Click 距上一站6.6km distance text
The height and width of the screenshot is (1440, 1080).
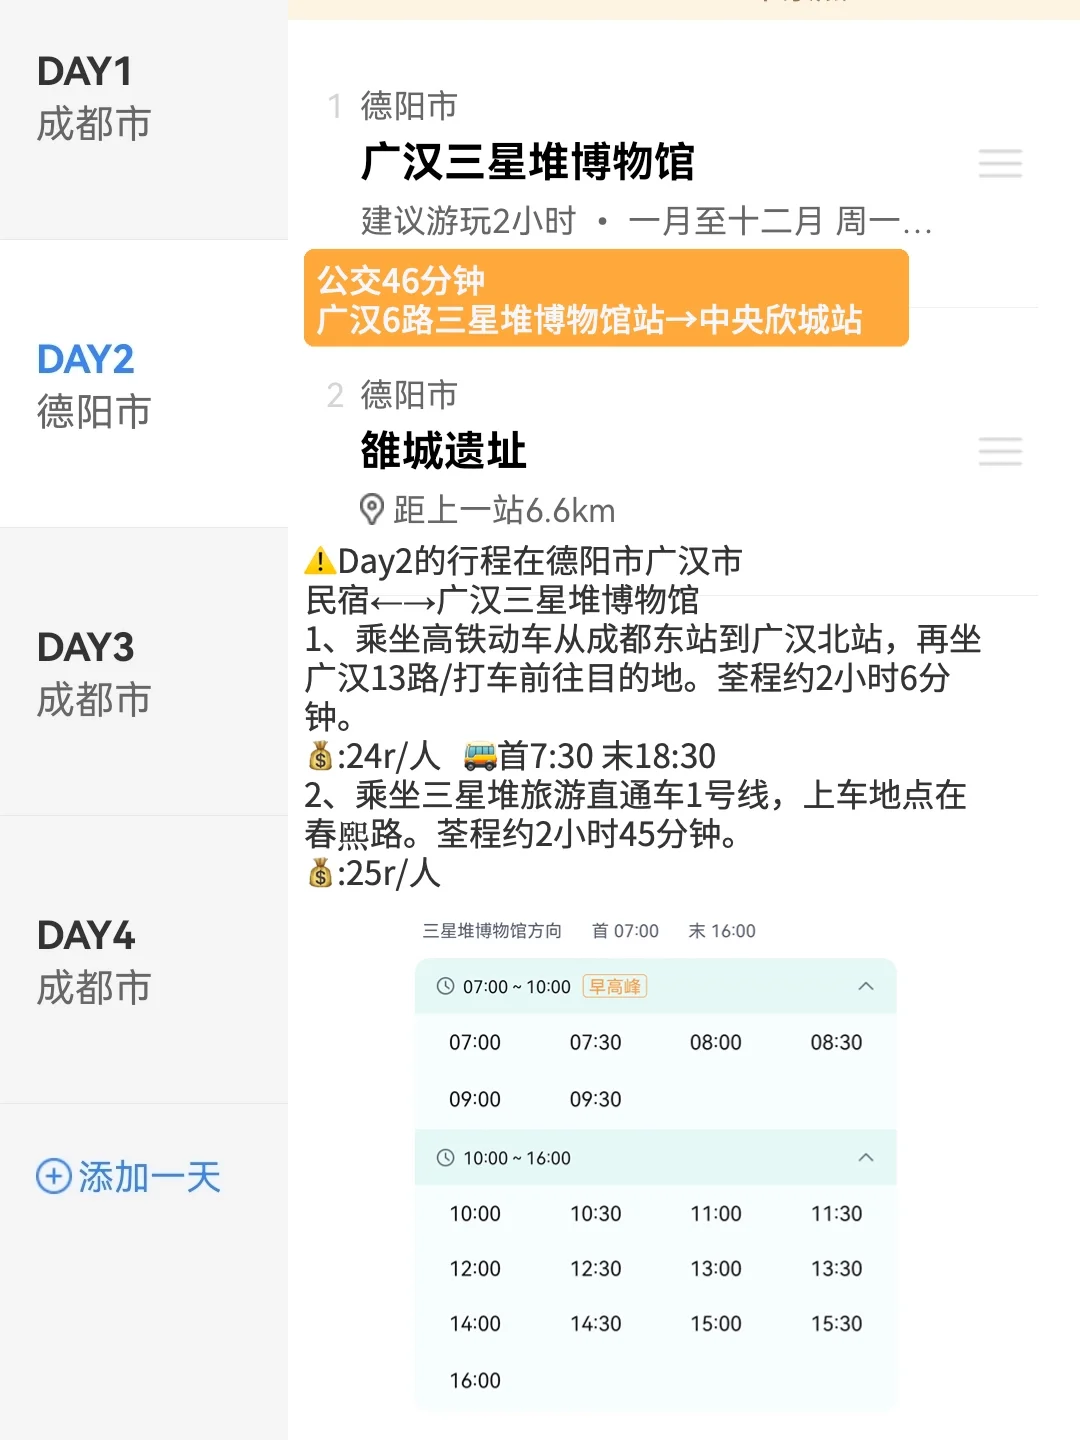tap(504, 510)
